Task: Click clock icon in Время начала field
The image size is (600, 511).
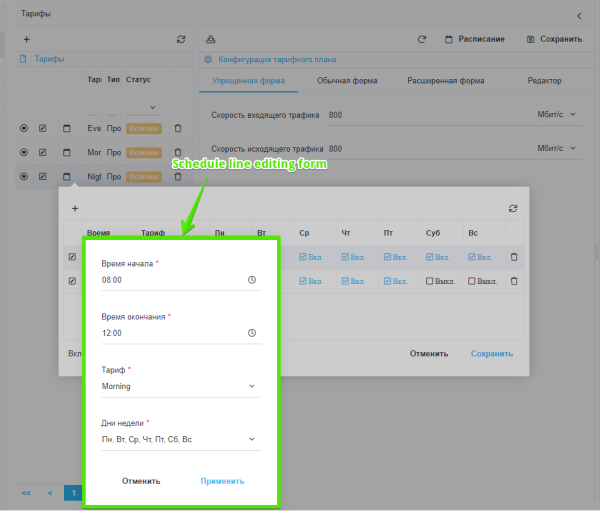Action: coord(252,280)
